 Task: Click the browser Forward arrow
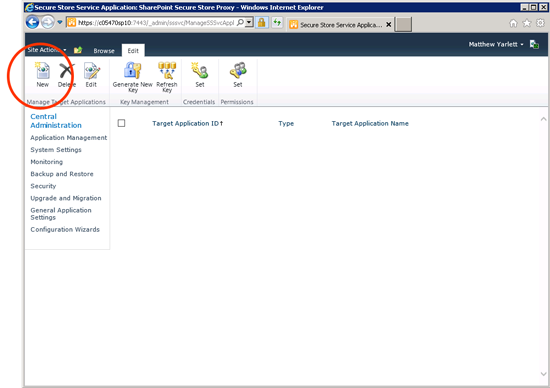pos(48,23)
